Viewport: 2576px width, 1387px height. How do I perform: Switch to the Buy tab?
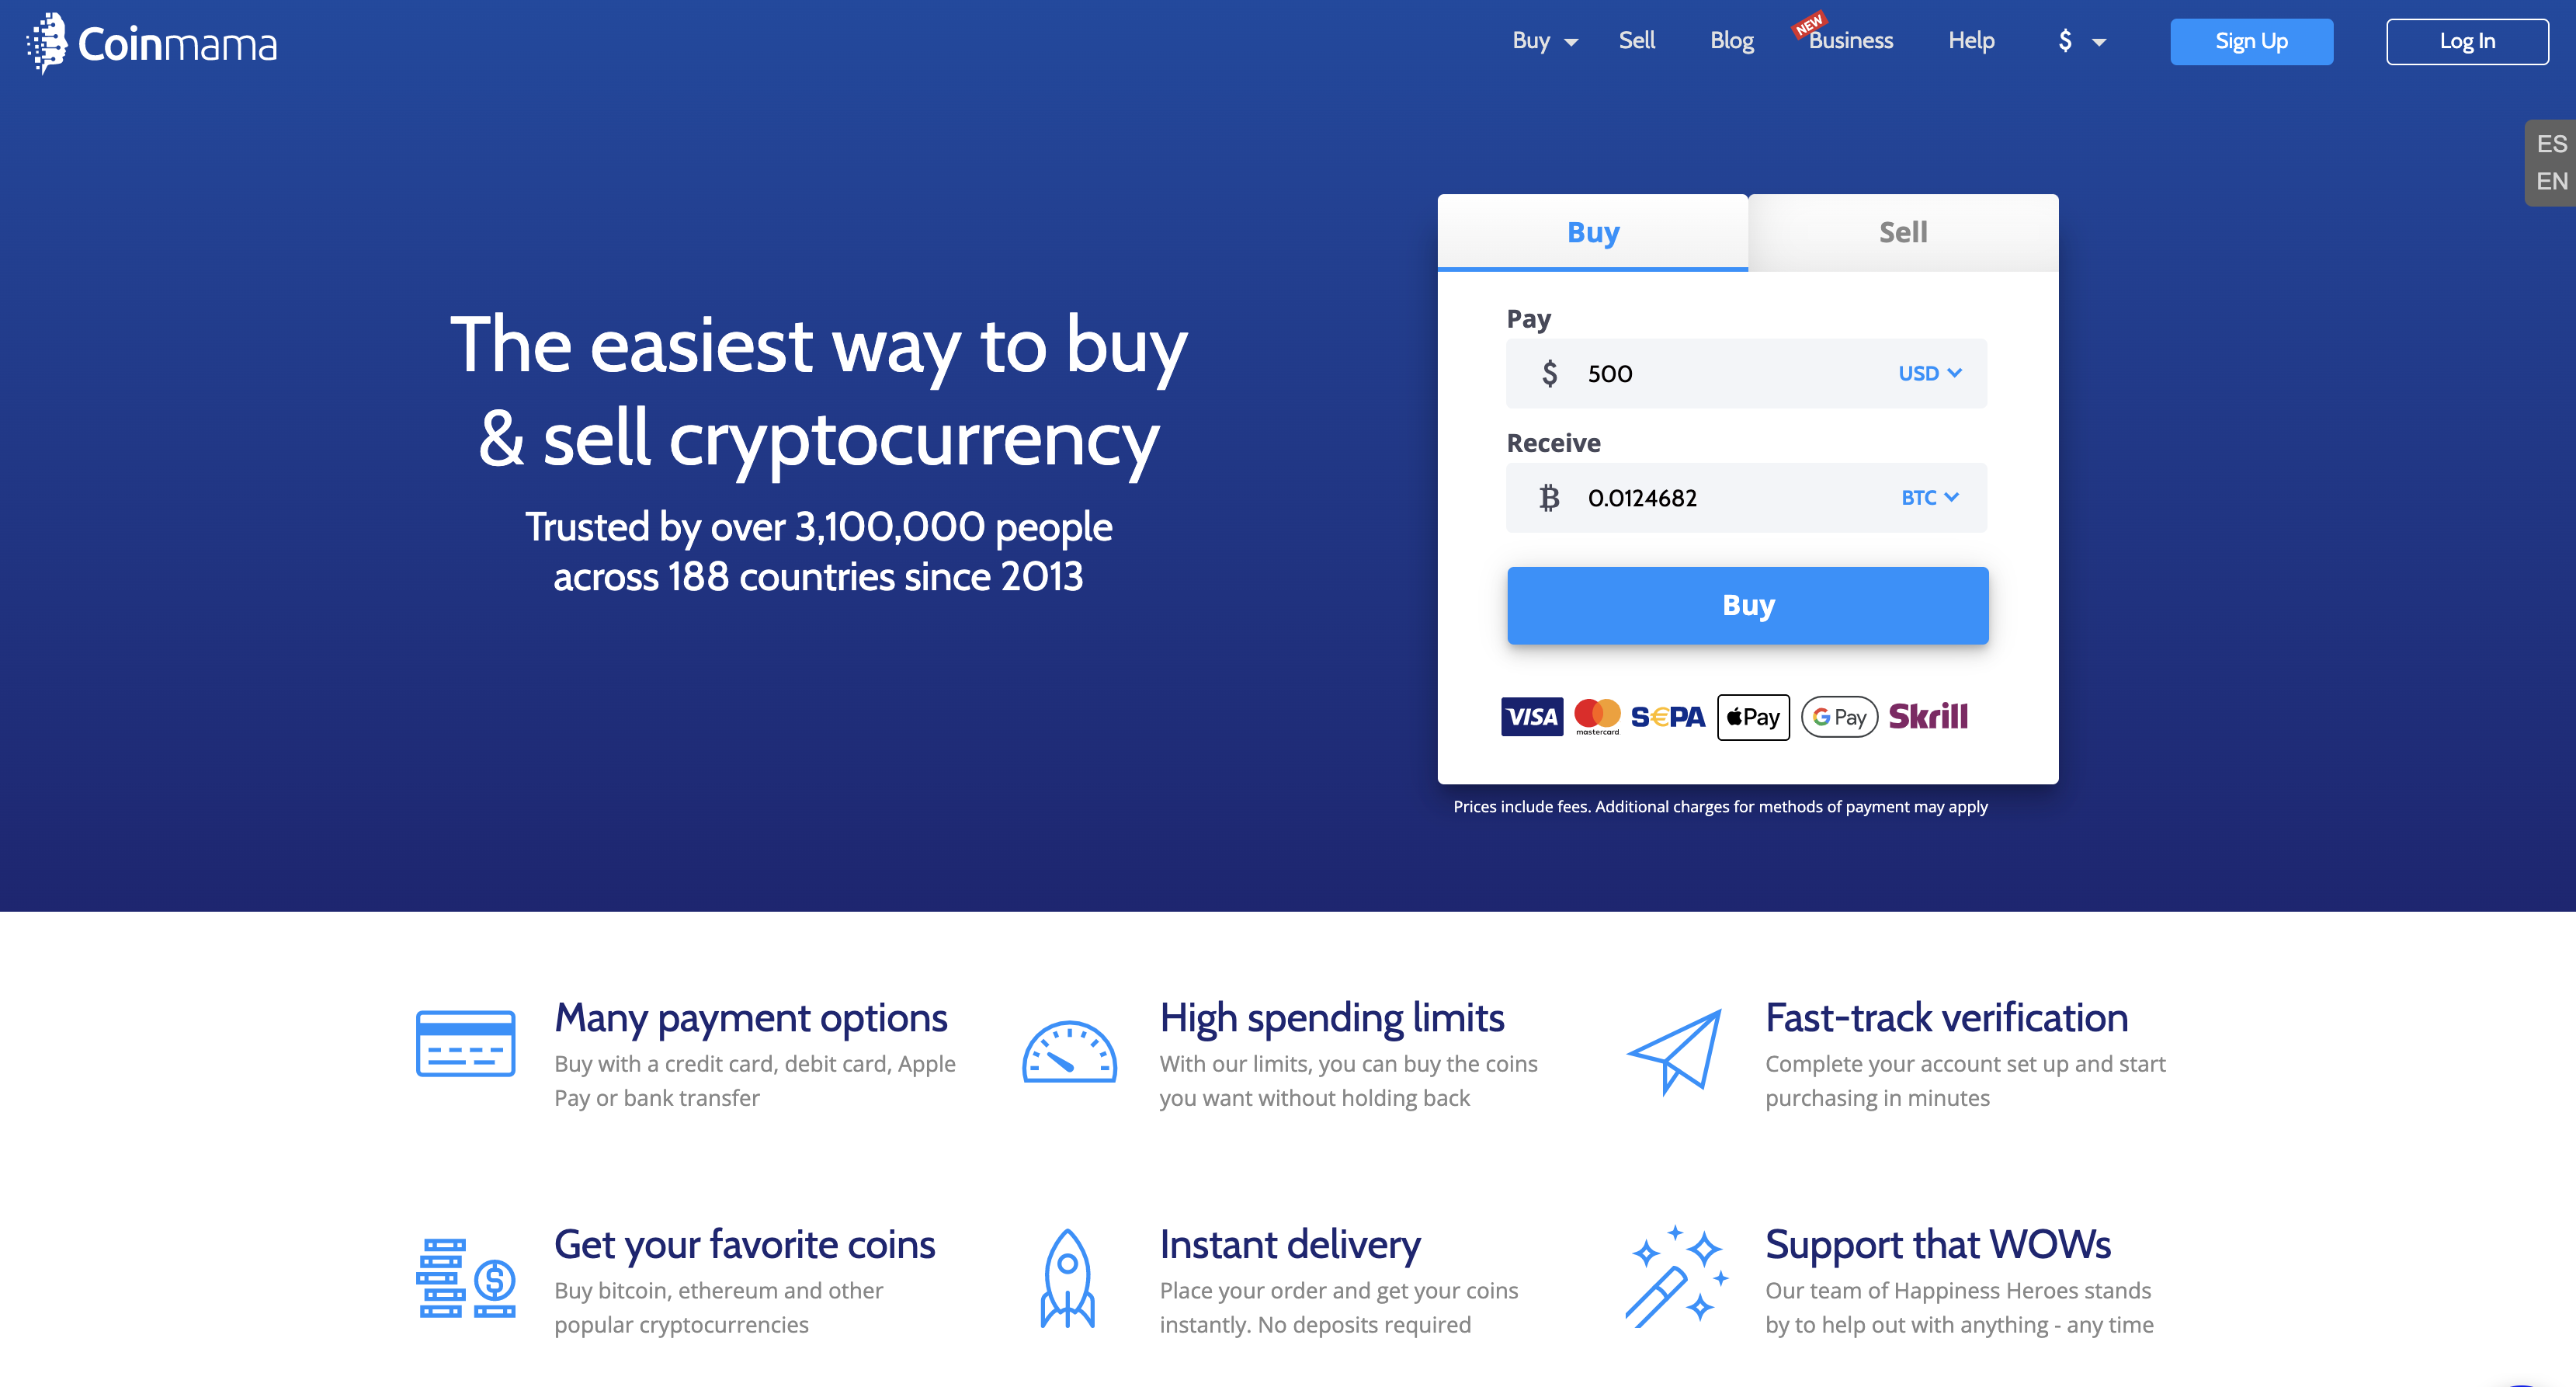[1591, 232]
